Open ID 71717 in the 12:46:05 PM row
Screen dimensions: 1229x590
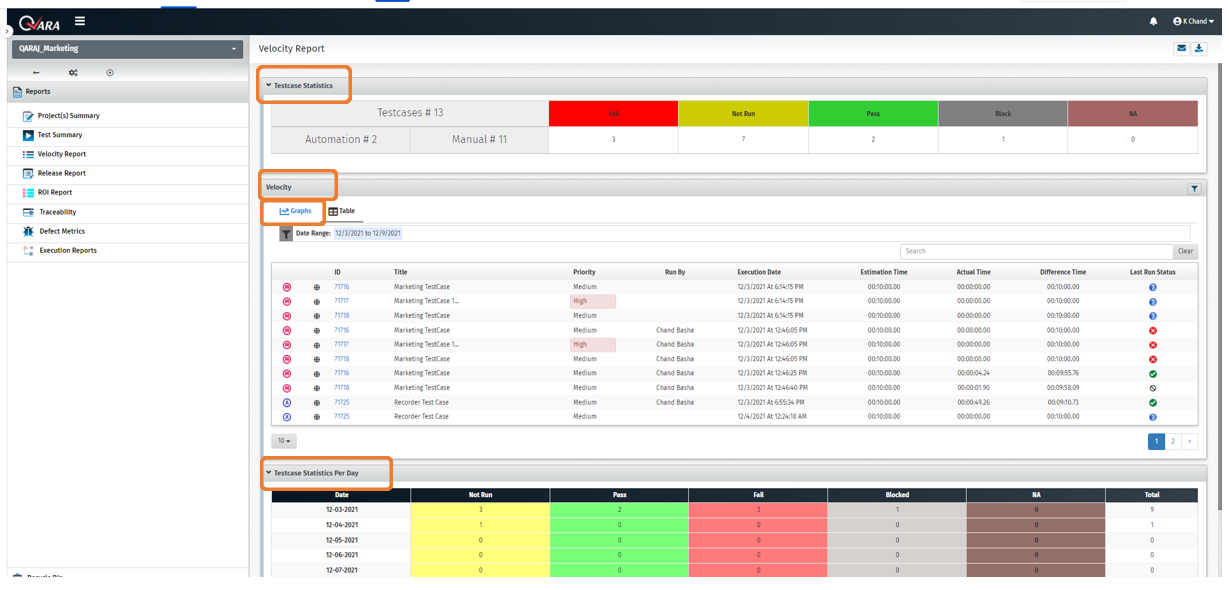click(341, 344)
